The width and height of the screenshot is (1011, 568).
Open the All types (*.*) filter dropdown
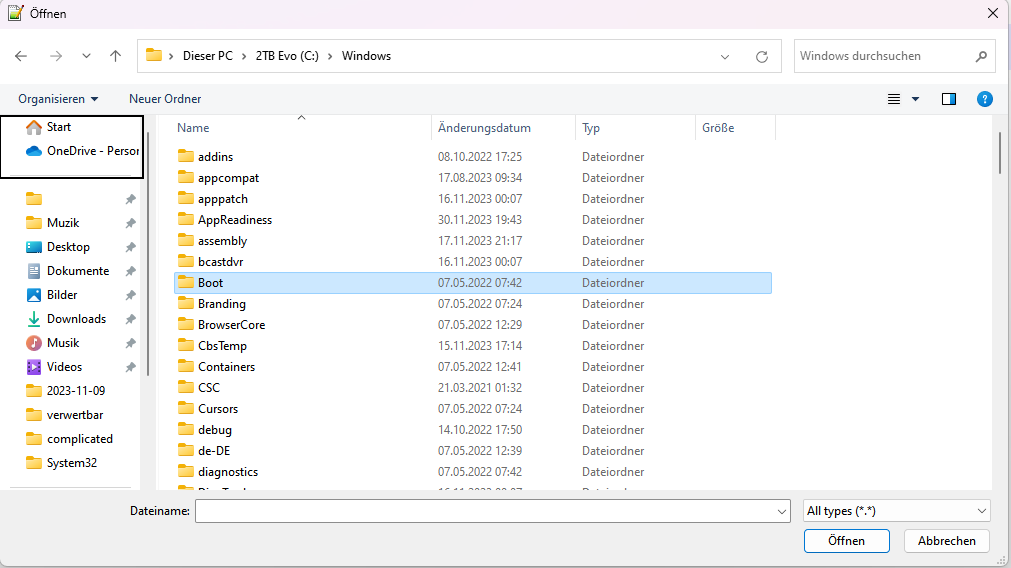point(897,511)
